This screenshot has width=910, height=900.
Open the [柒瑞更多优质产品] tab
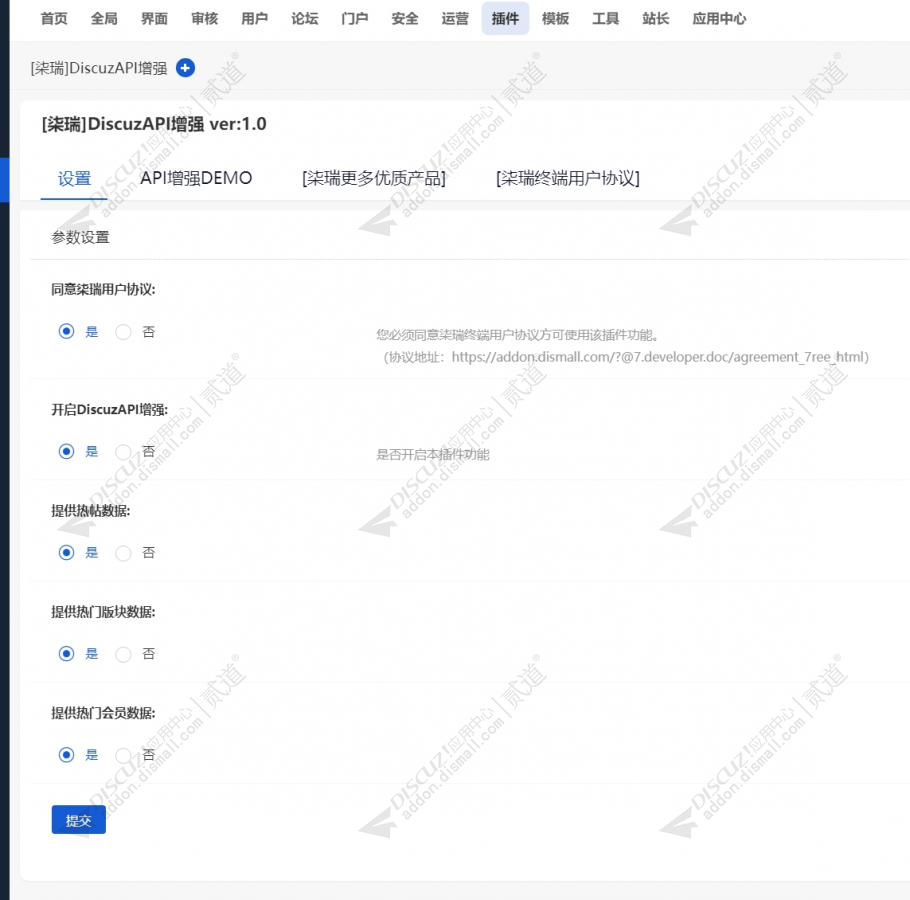tap(374, 178)
